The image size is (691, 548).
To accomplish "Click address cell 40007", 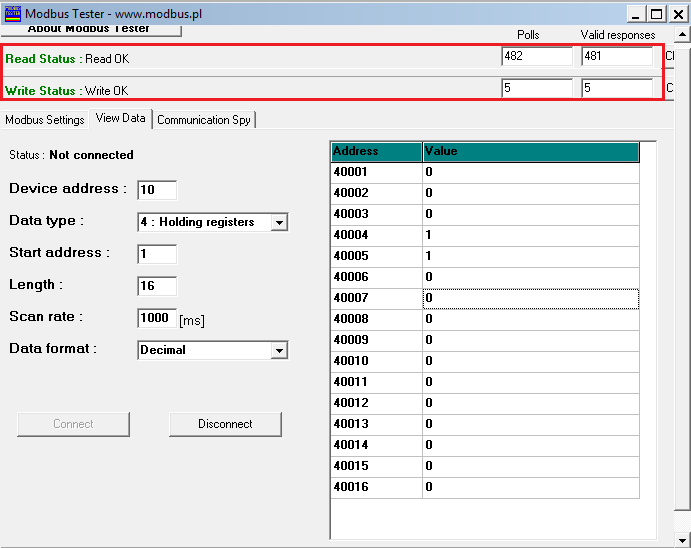I will point(376,298).
